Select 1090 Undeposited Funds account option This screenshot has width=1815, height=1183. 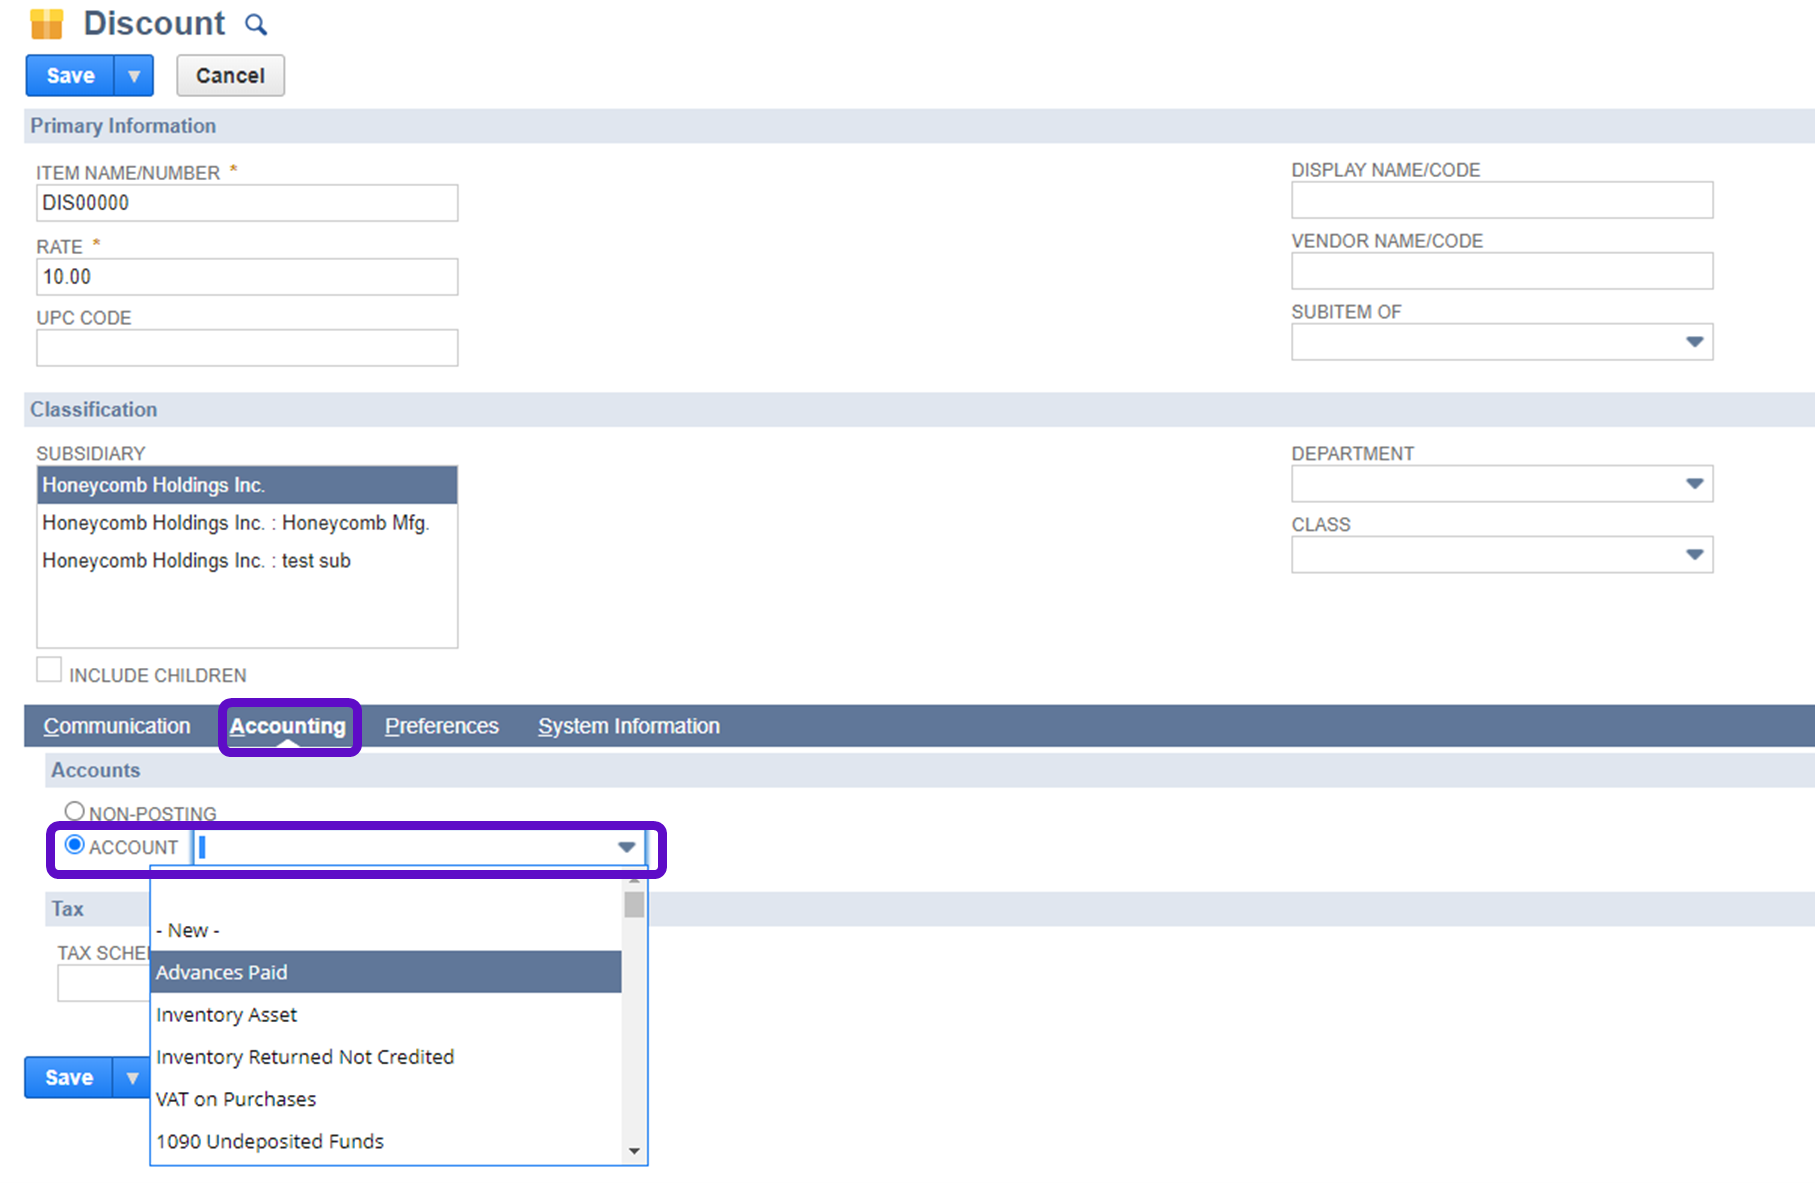270,1141
